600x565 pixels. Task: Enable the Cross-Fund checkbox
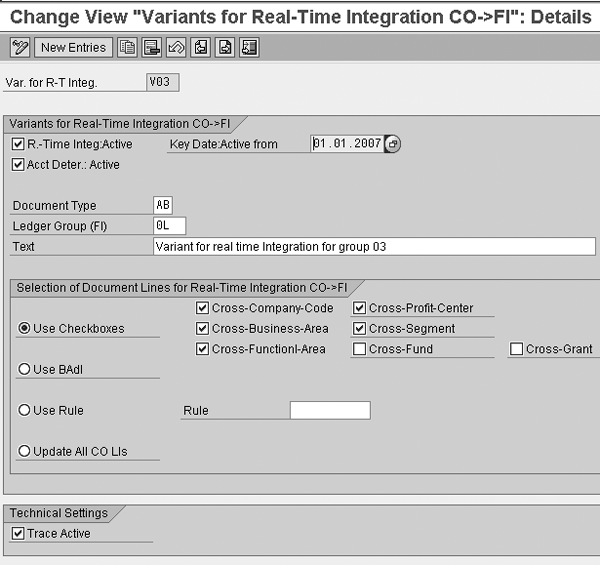(360, 349)
